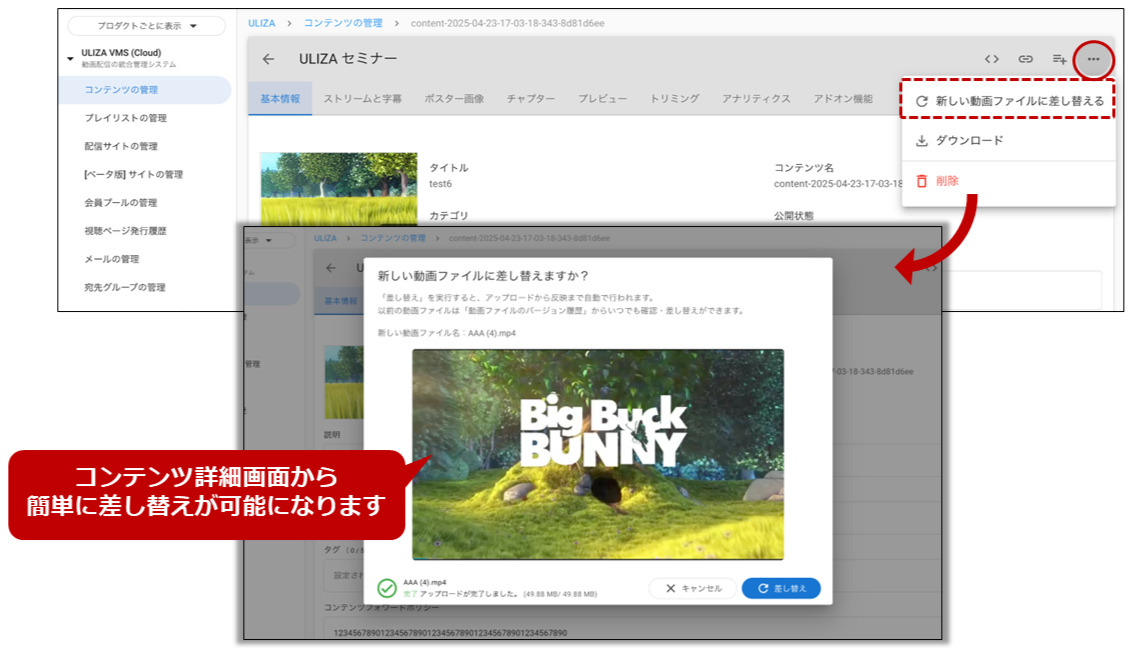Choose ダウンロード from the menu
The image size is (1139, 648).
[1008, 140]
